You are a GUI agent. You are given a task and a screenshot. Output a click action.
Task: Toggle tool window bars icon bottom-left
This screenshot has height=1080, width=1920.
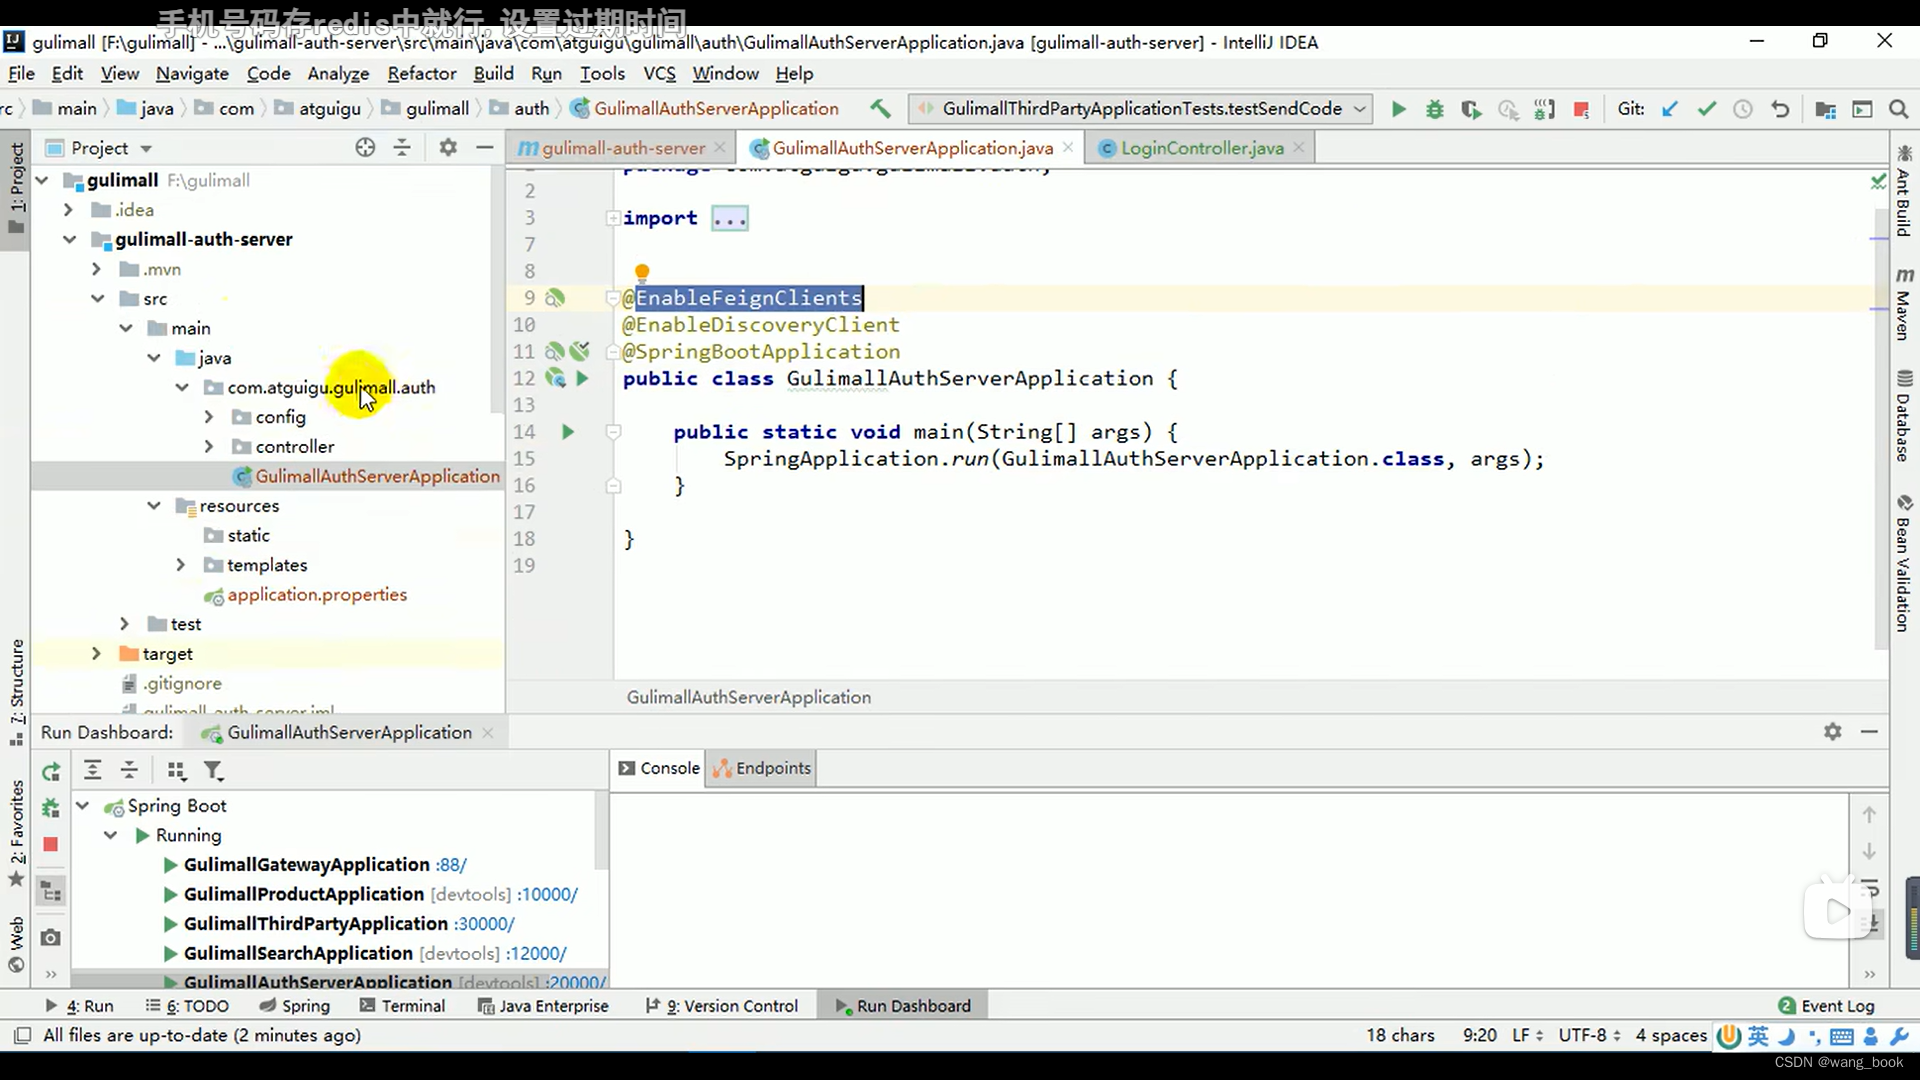coord(22,1035)
